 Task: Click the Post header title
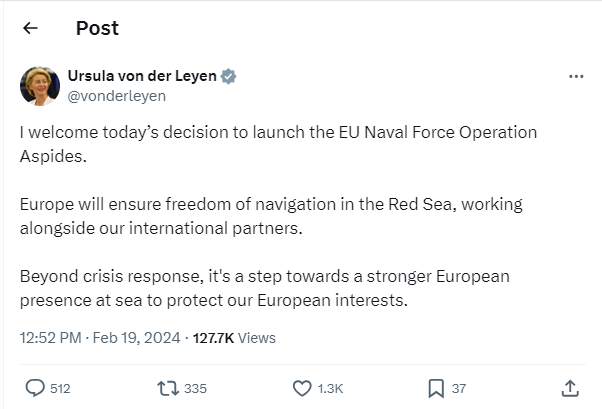pos(97,28)
